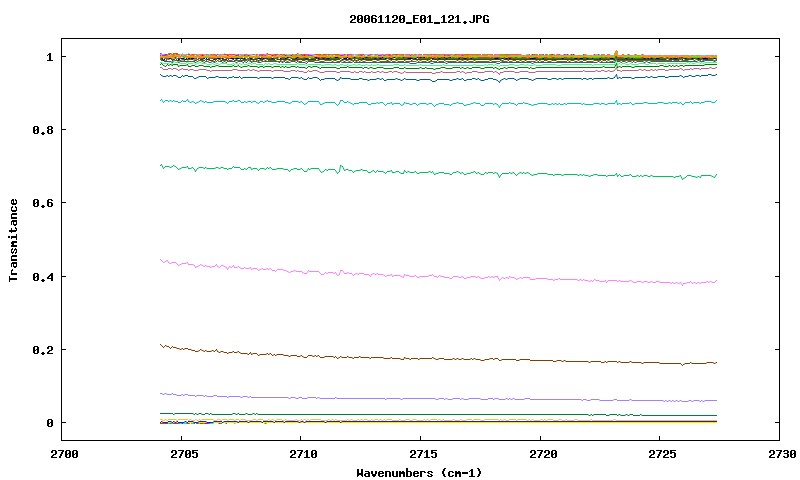Click x-axis tick label 2730

[x=782, y=454]
